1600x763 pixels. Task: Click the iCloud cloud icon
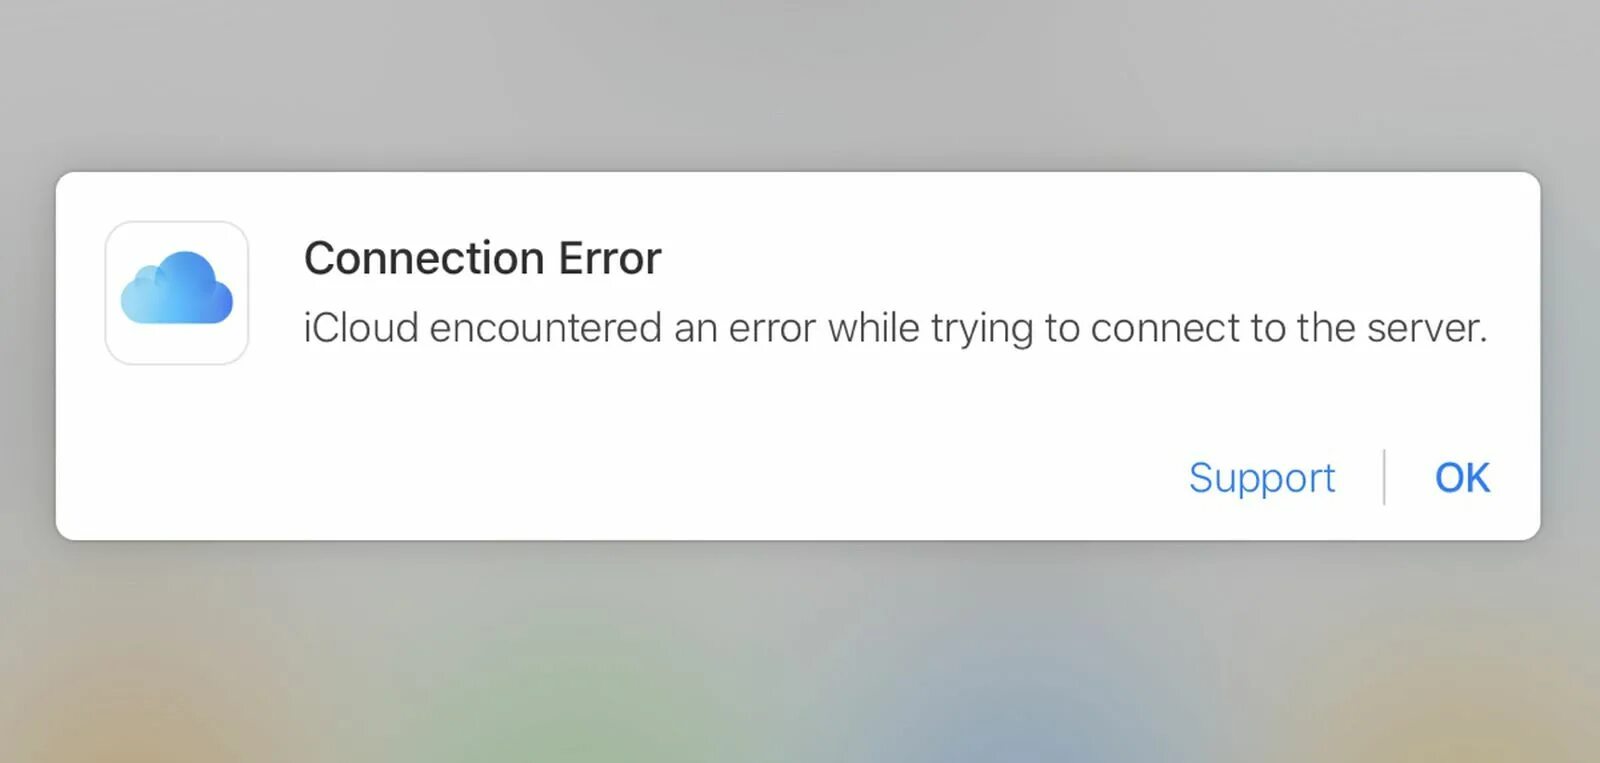[x=177, y=288]
